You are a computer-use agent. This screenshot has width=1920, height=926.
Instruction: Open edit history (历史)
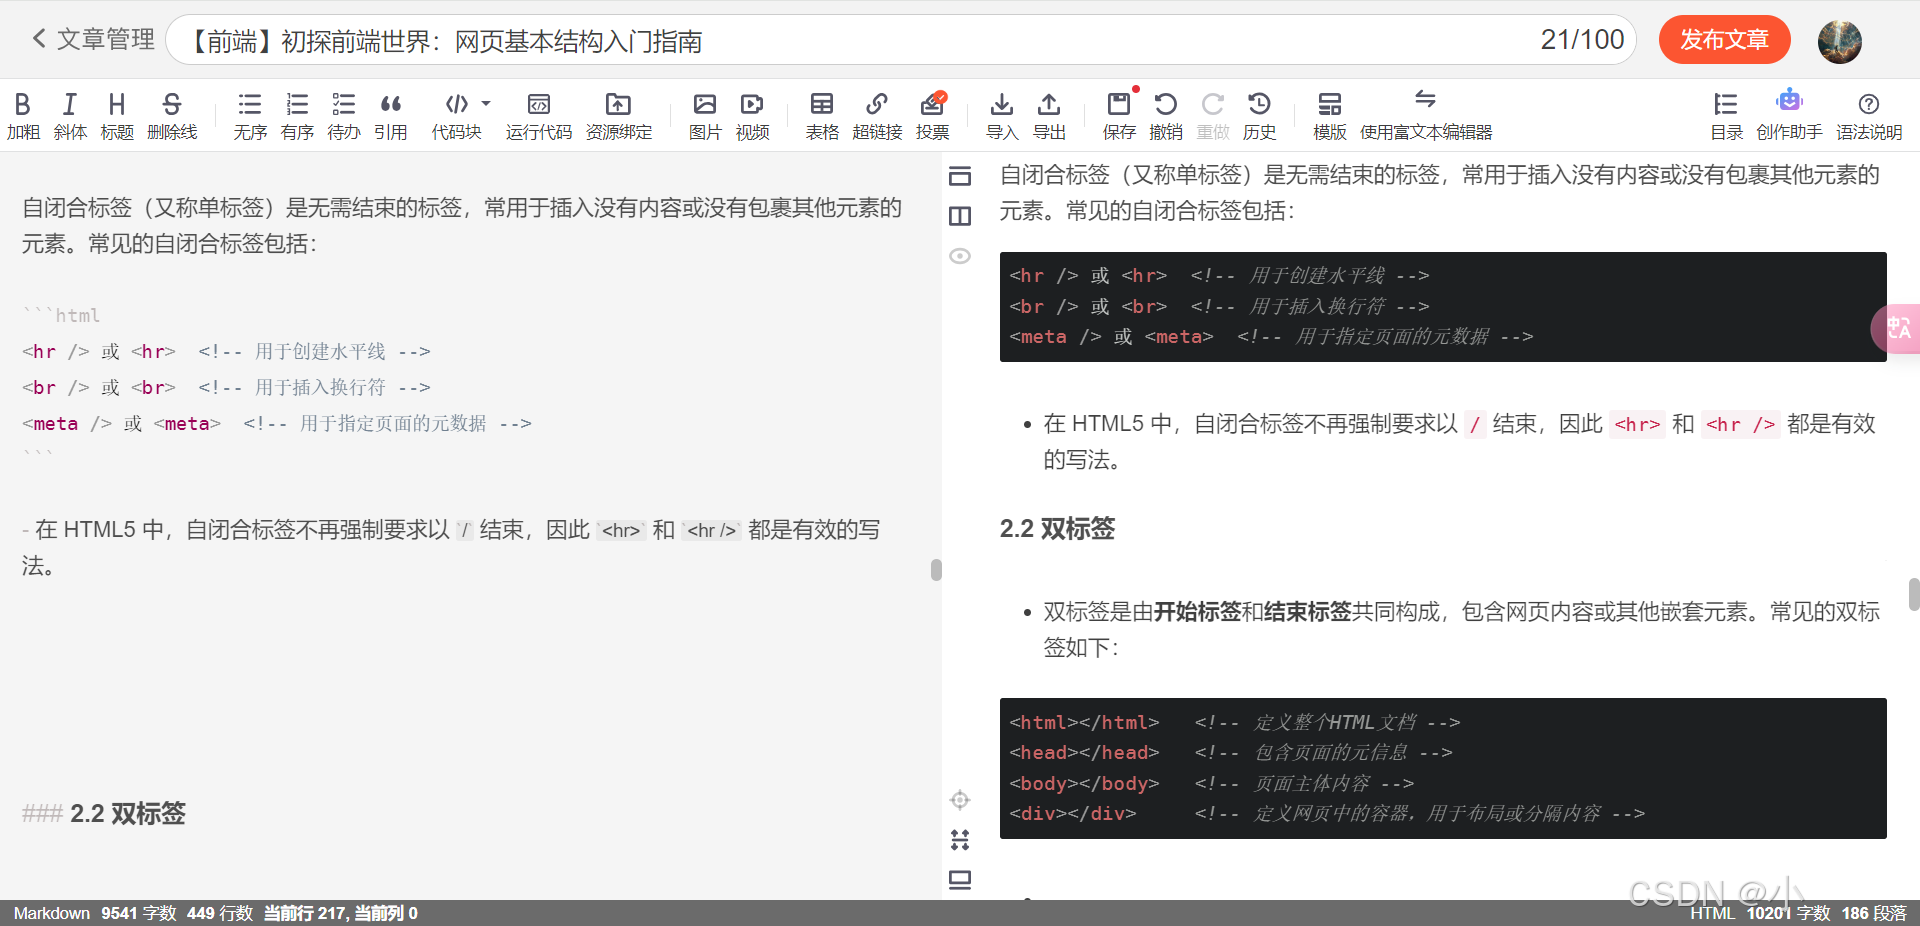(1260, 116)
